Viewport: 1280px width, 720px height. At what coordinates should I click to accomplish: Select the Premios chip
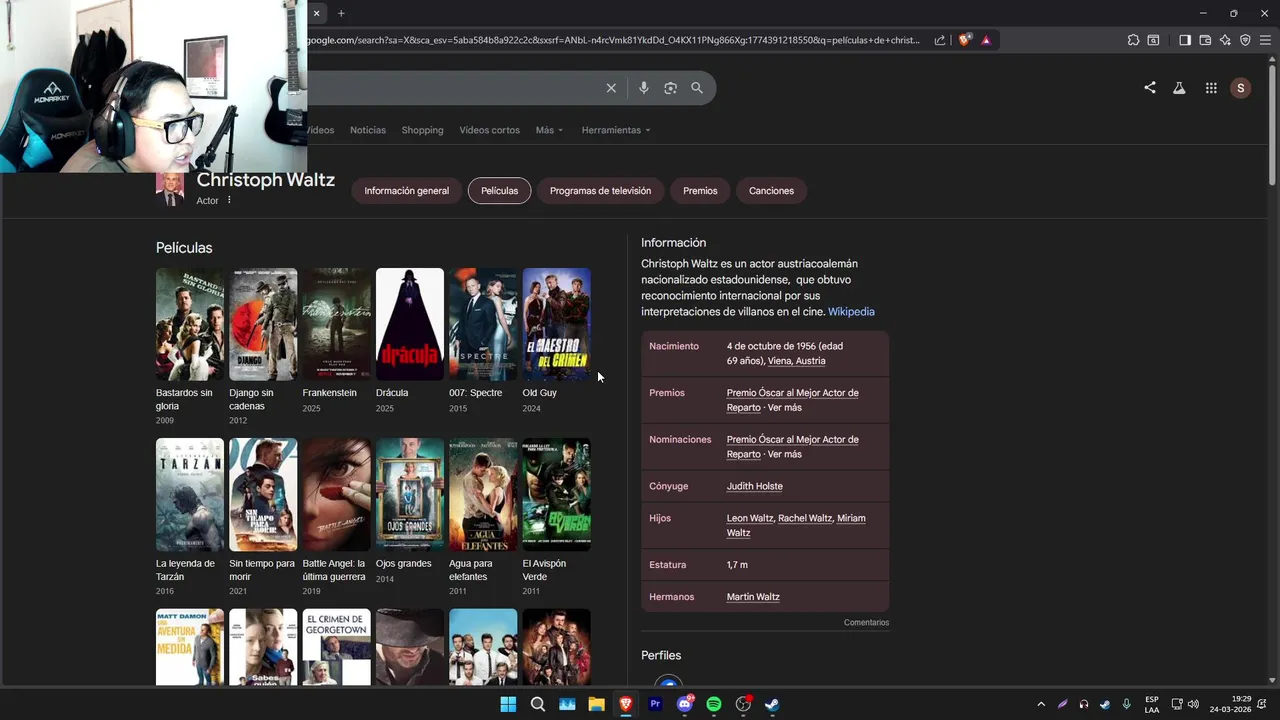(700, 191)
